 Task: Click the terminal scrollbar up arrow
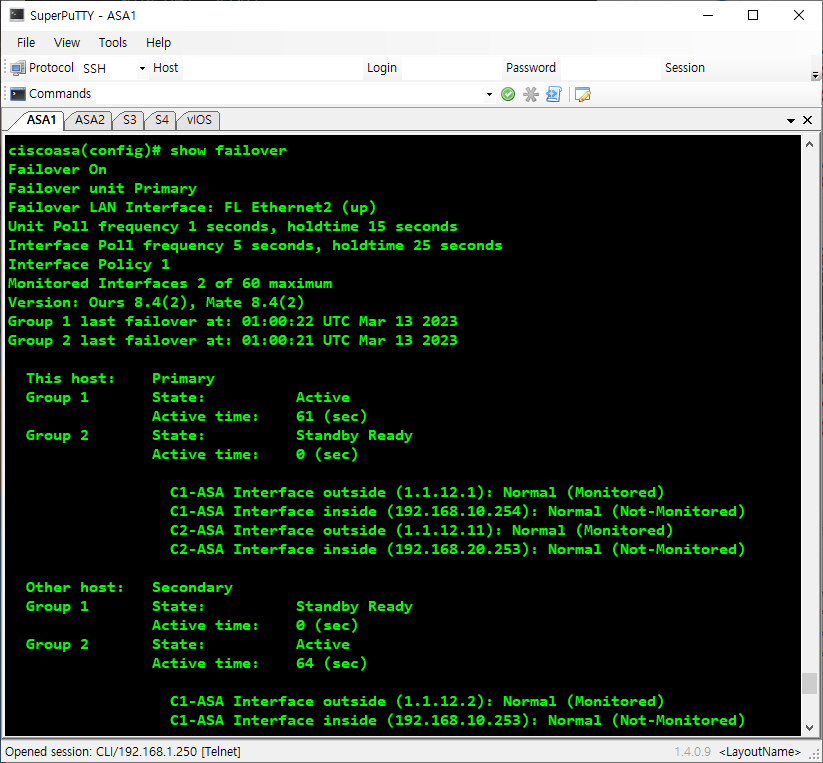[x=809, y=144]
